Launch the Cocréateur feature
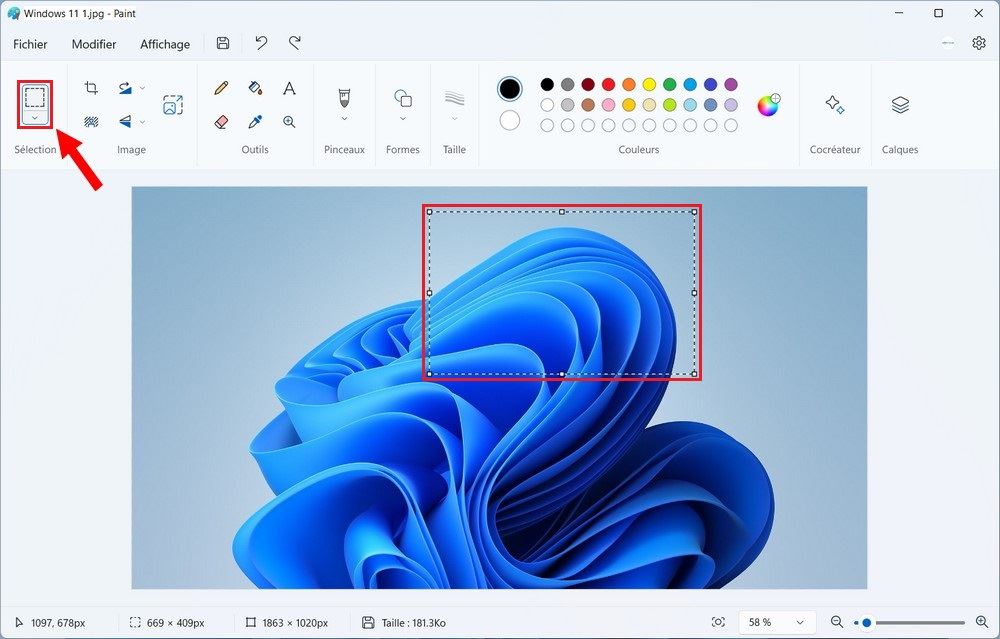Screen dimensions: 1000x639 [x=834, y=104]
